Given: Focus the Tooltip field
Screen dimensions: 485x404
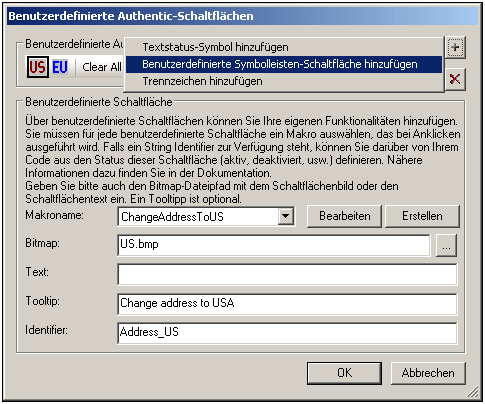Looking at the screenshot, I should point(287,304).
